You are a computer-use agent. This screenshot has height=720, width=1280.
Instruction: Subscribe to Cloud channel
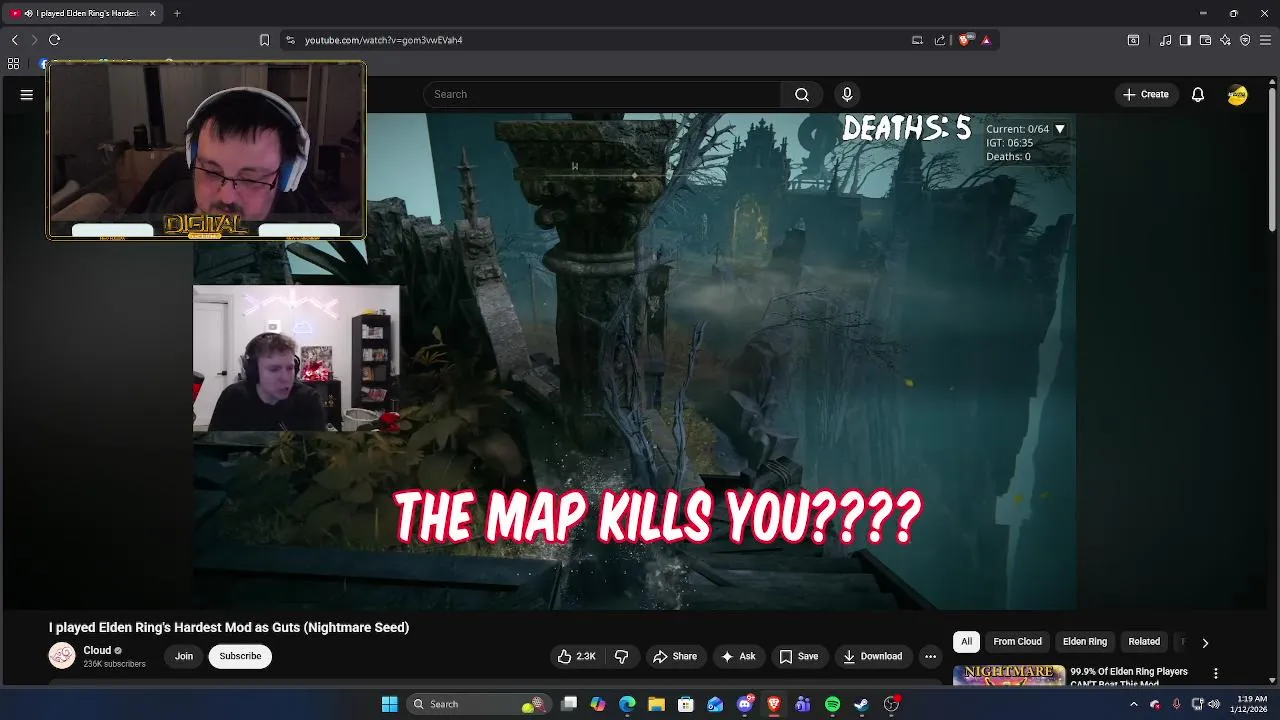[240, 656]
